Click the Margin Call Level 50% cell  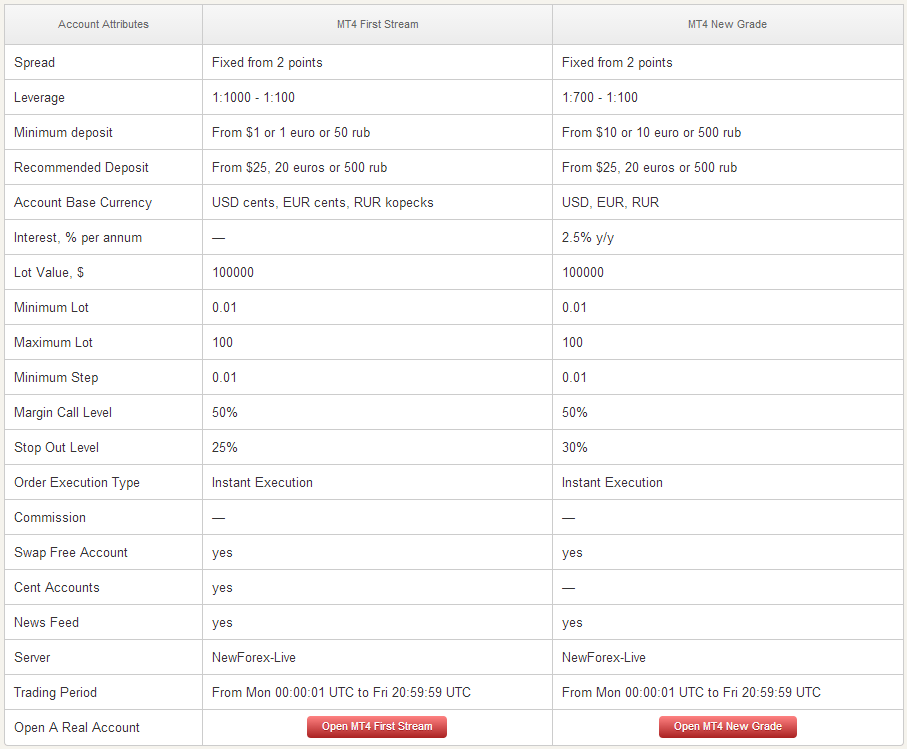[224, 412]
